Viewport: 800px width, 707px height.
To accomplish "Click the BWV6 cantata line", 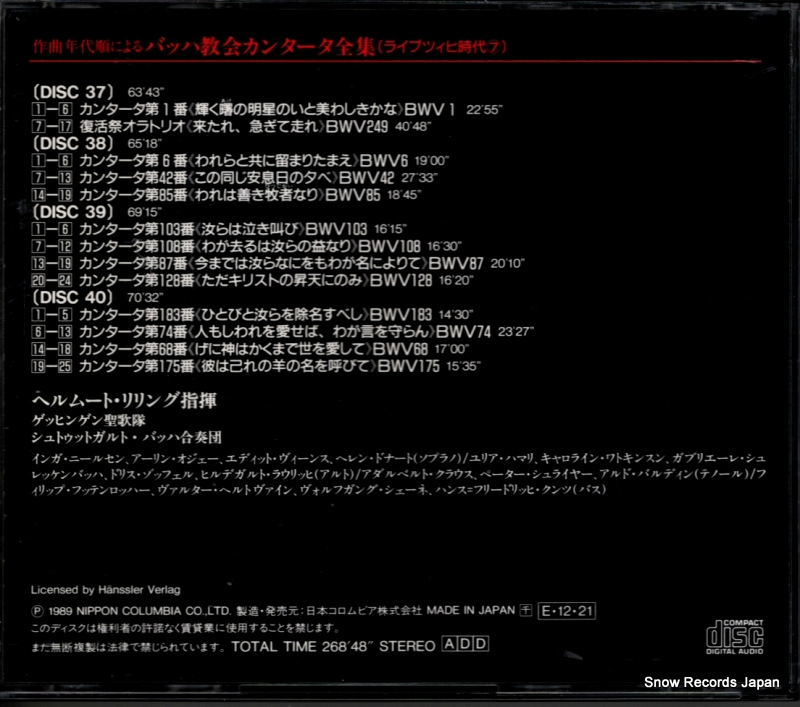I will click(240, 161).
